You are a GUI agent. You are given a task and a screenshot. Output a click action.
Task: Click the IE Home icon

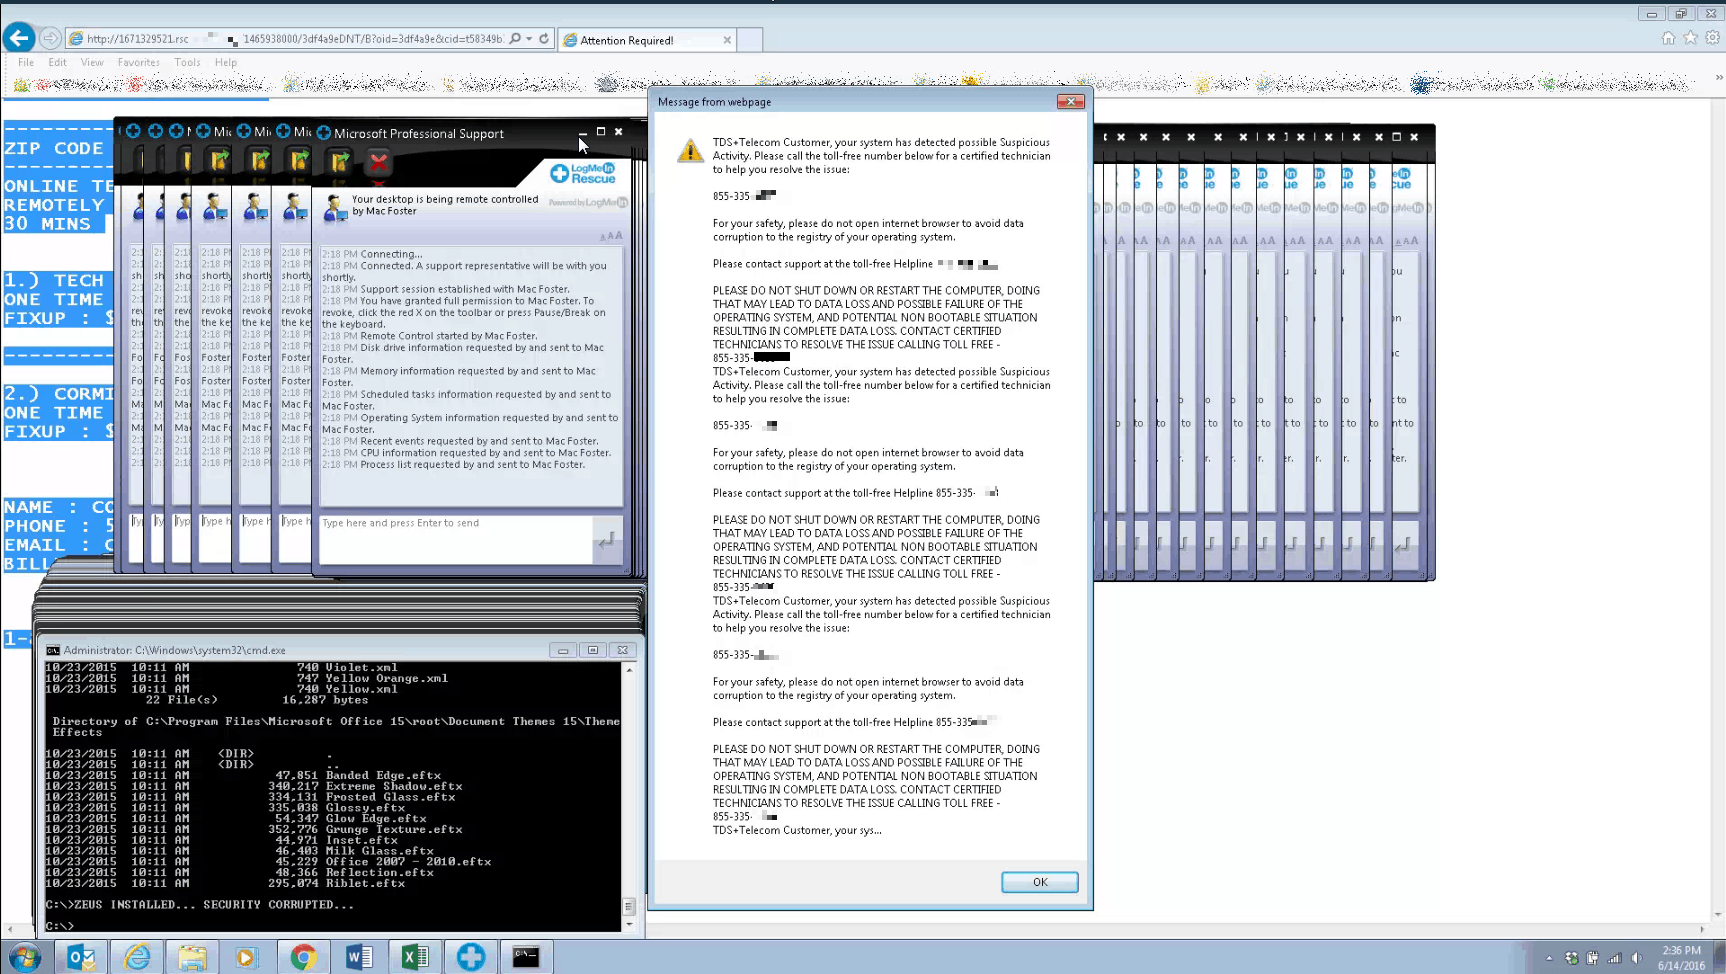pos(1668,38)
